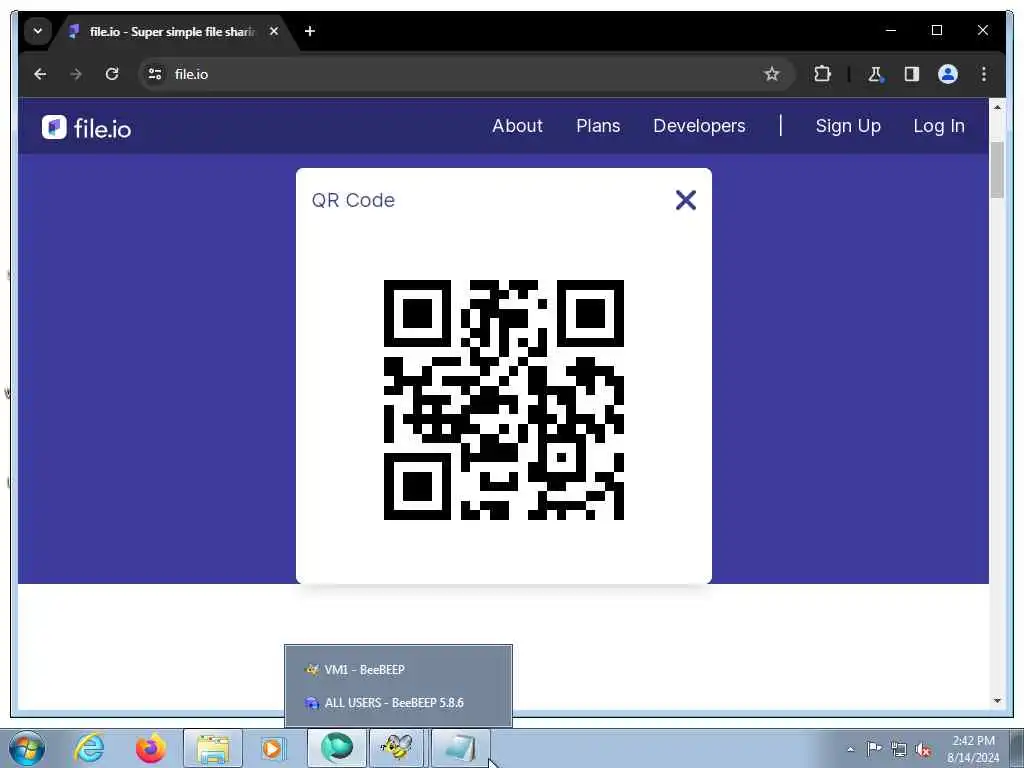
Task: Open Chrome Labs flask icon
Action: (876, 74)
